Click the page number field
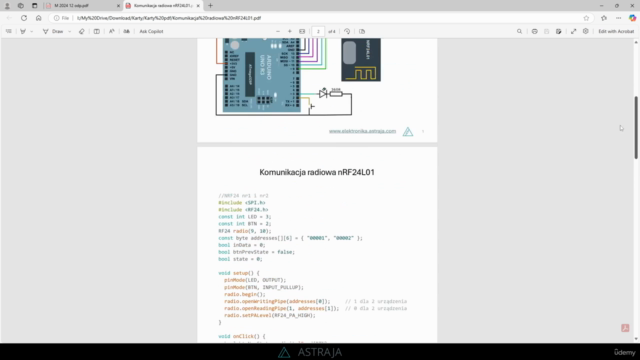Image resolution: width=640 pixels, height=360 pixels. [318, 31]
